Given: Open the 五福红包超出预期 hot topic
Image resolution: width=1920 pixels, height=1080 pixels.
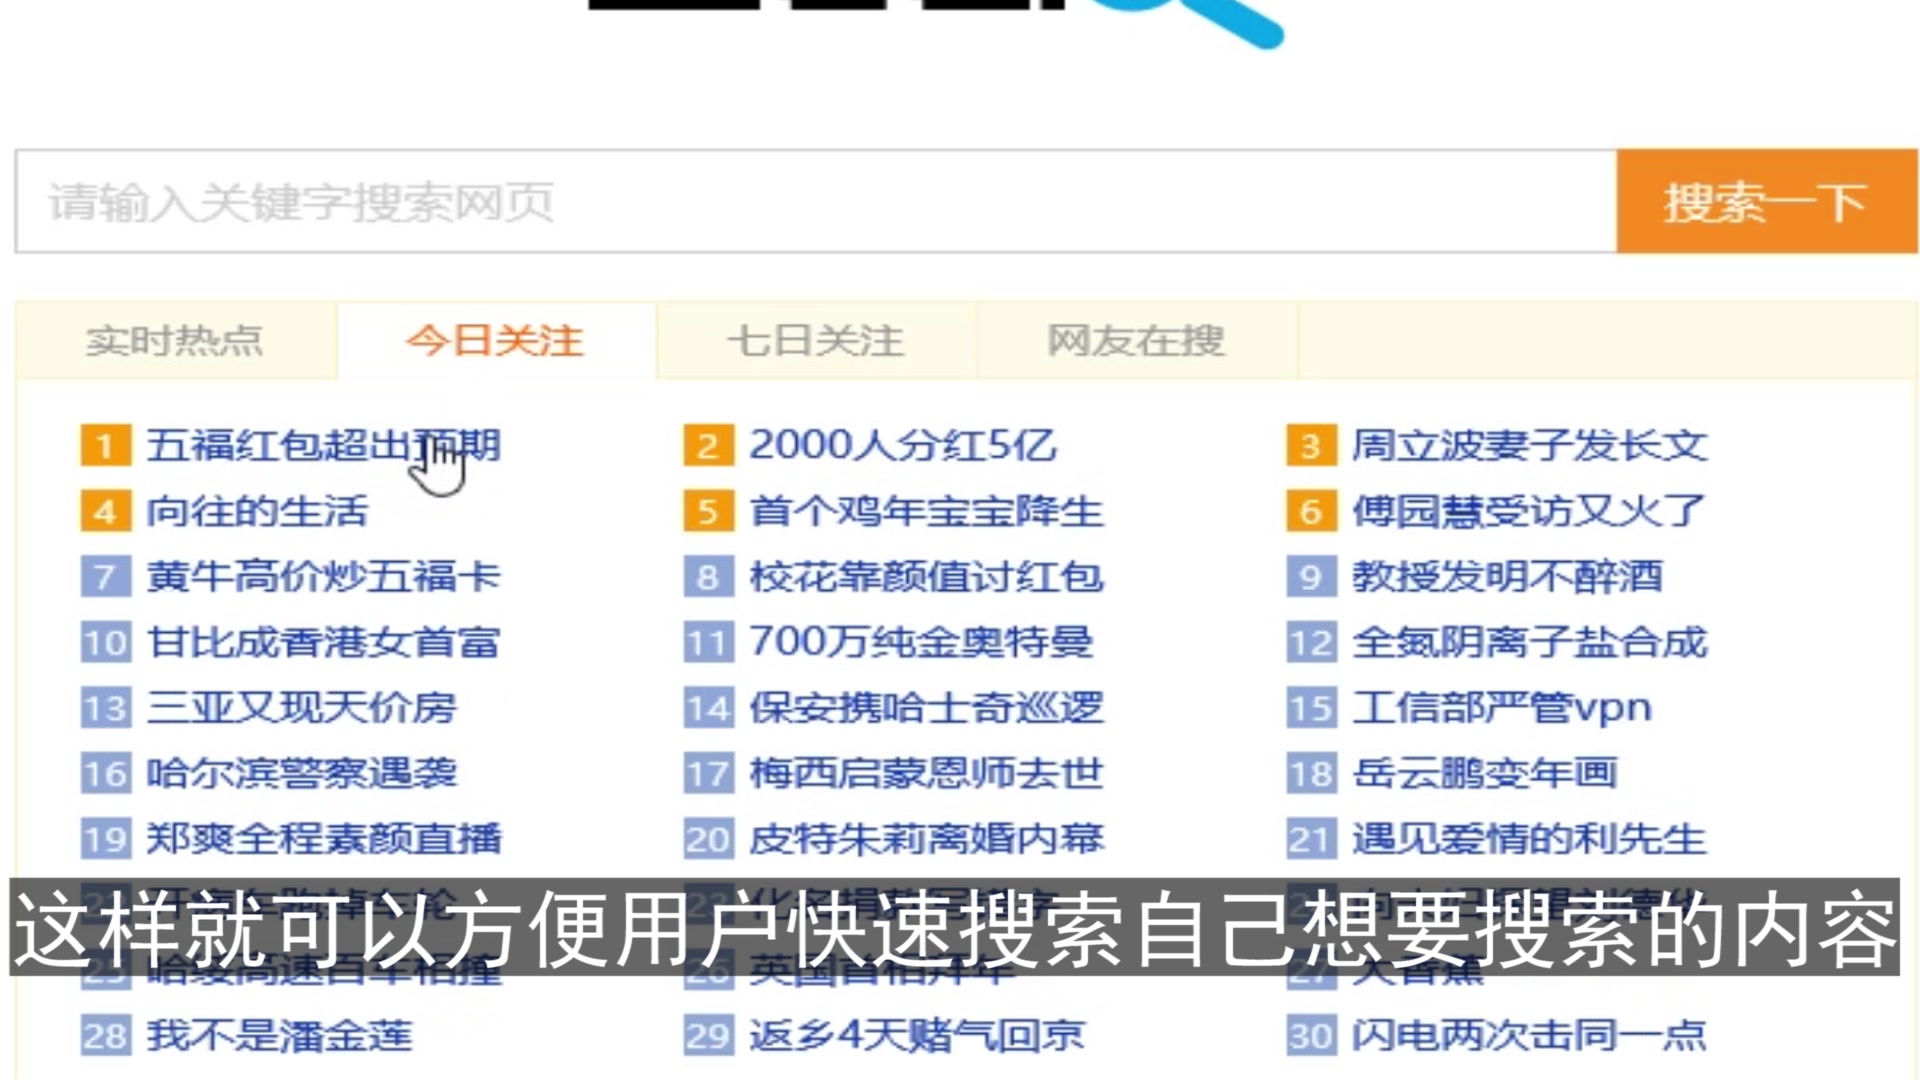Looking at the screenshot, I should [x=323, y=445].
